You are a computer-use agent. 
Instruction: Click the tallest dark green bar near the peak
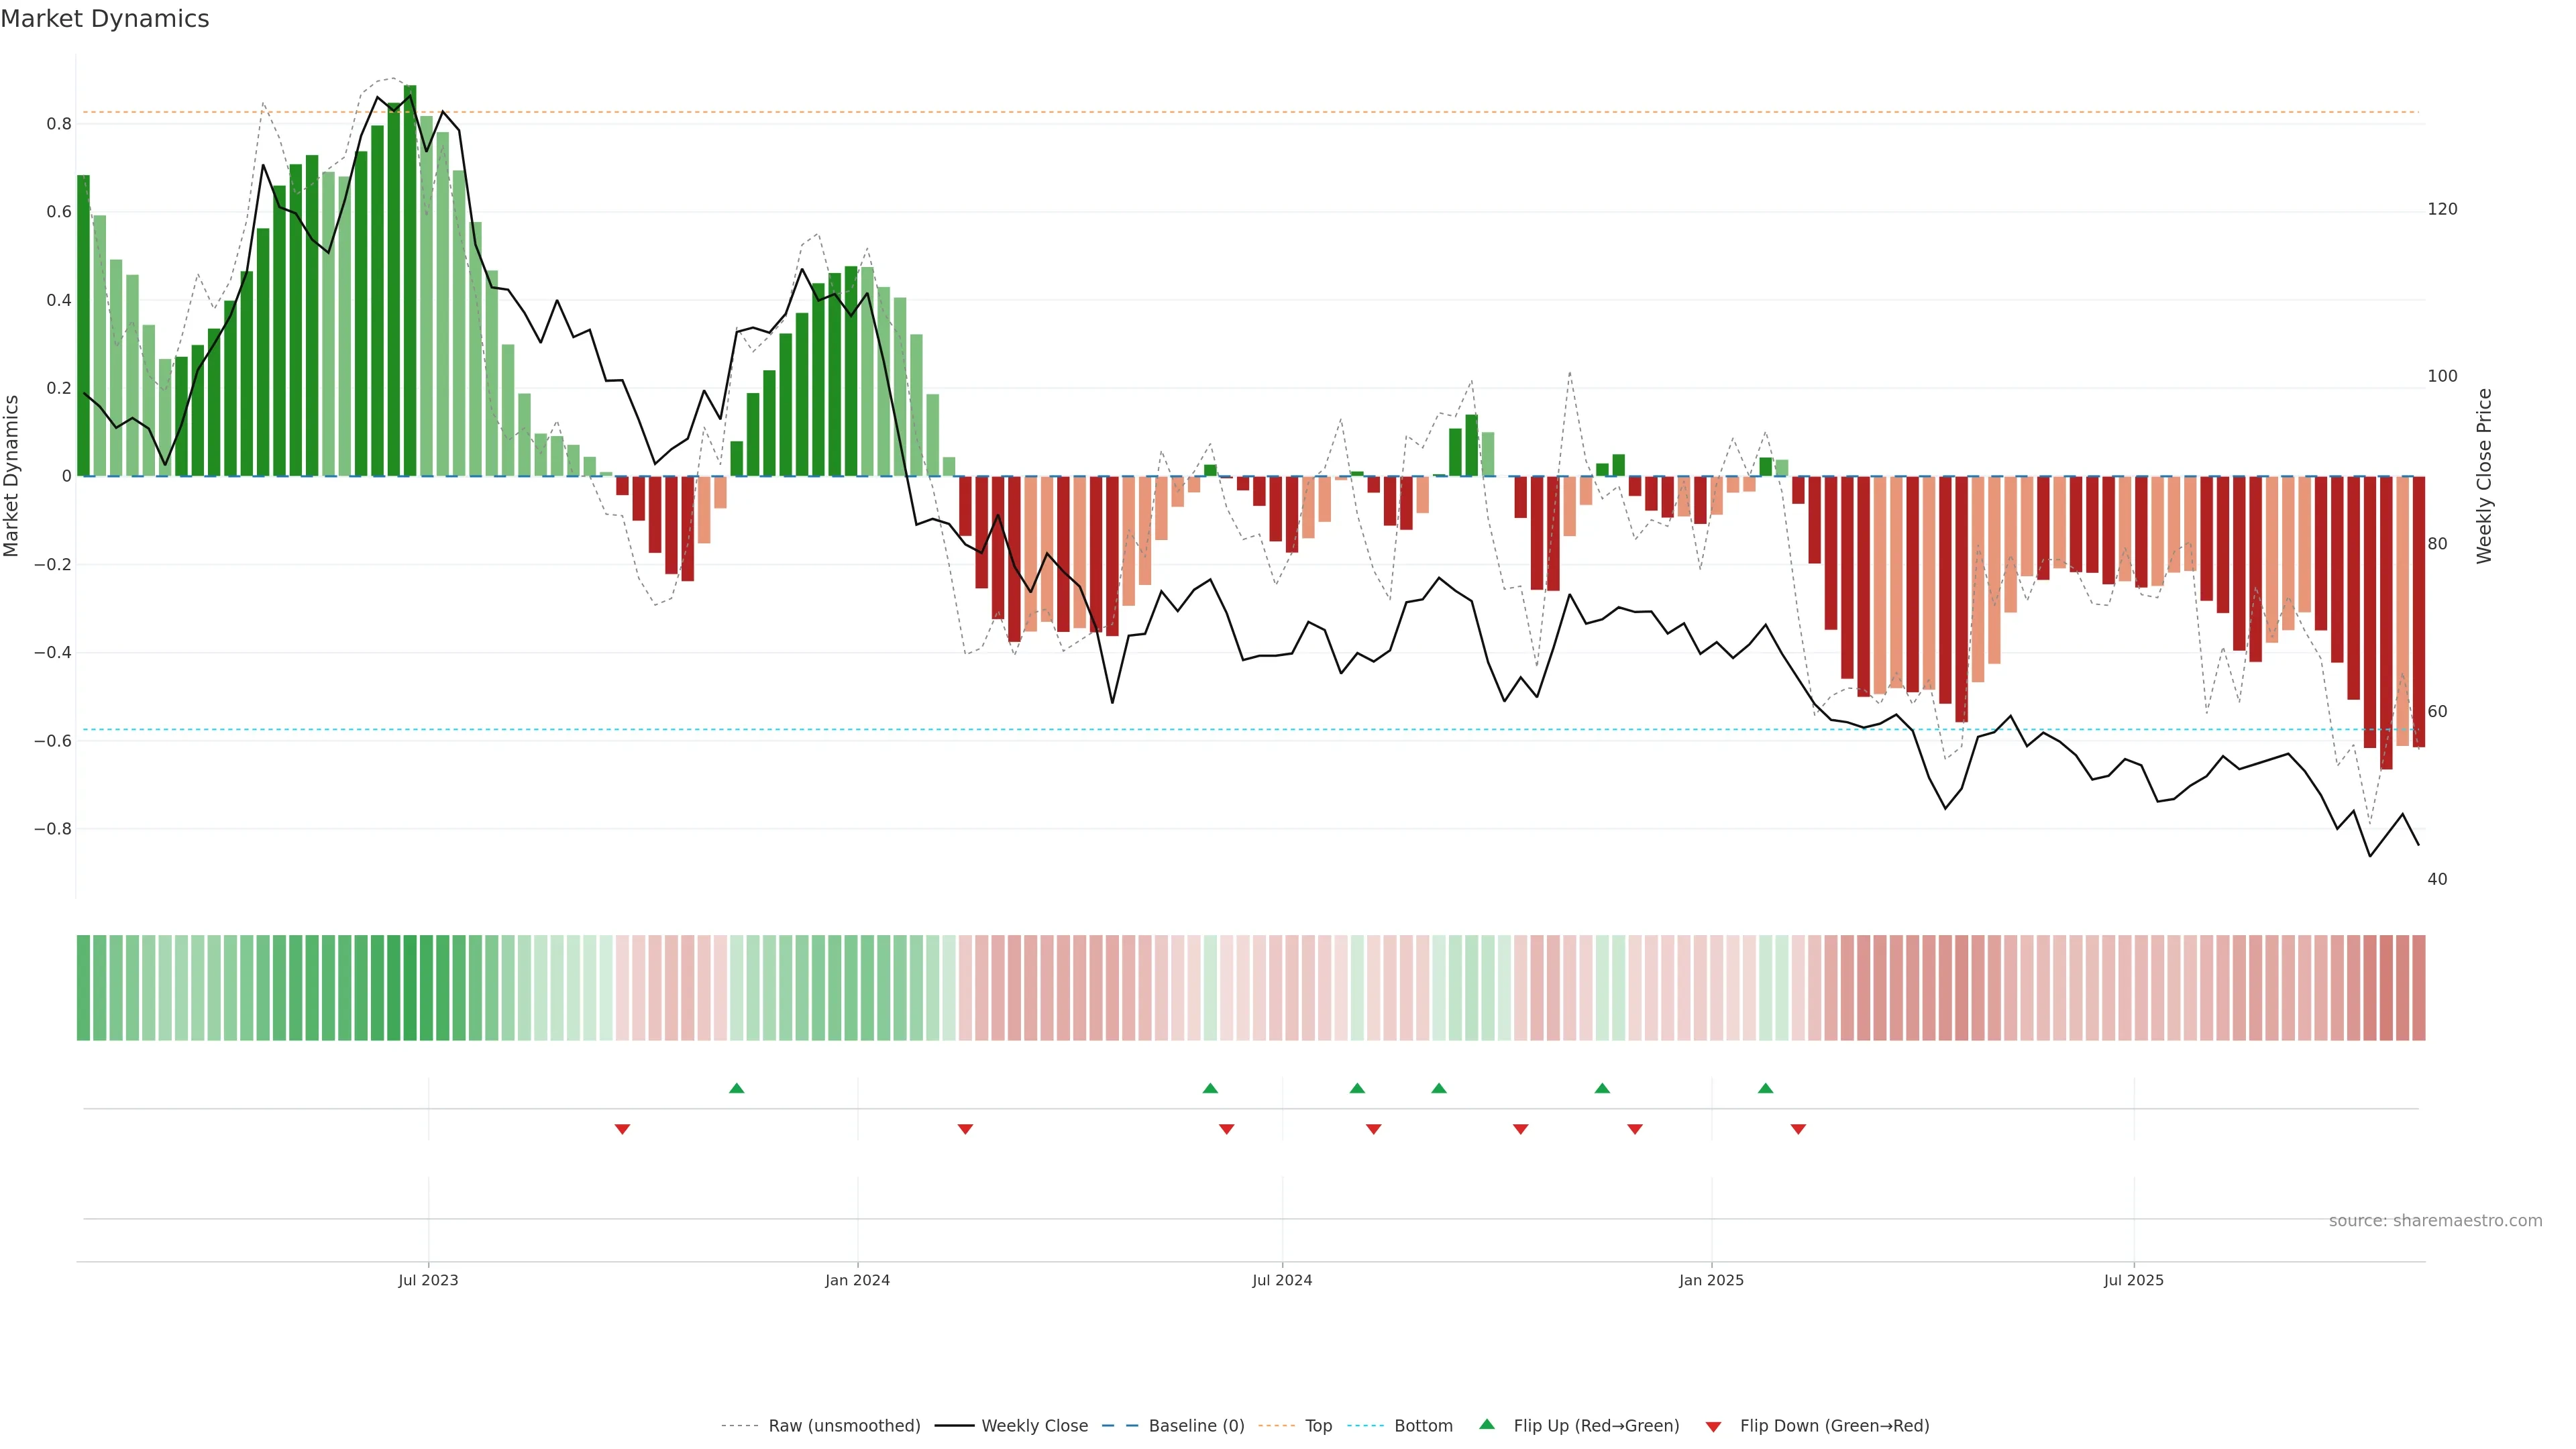pyautogui.click(x=410, y=280)
